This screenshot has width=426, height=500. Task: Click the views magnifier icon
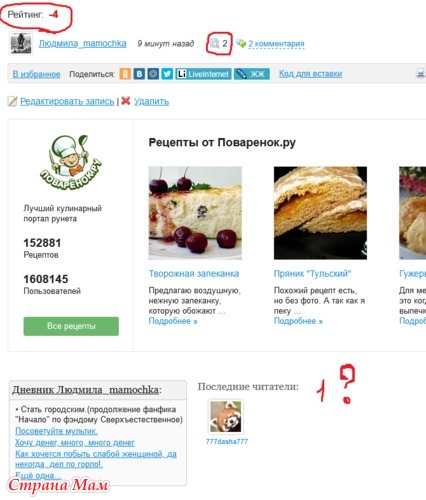click(x=215, y=43)
